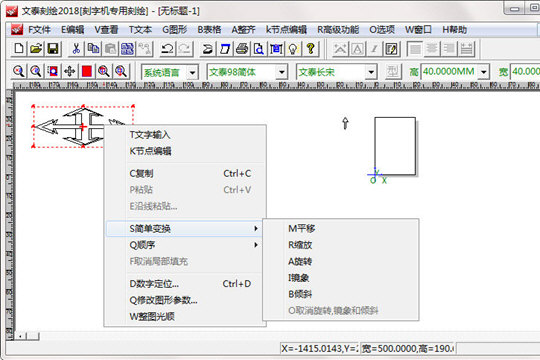This screenshot has width=540, height=360.
Task: Open the 文泰98简体 font dropdown
Action: pos(282,72)
